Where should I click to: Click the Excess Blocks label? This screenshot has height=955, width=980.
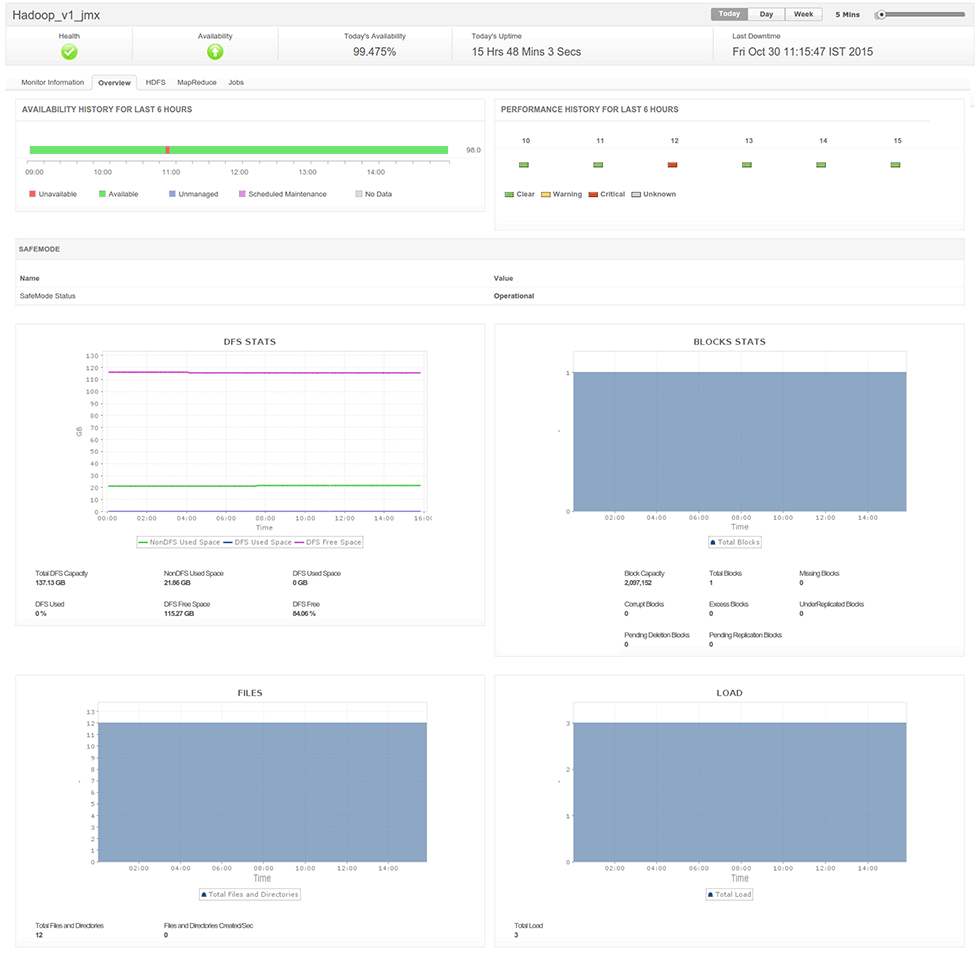[728, 604]
